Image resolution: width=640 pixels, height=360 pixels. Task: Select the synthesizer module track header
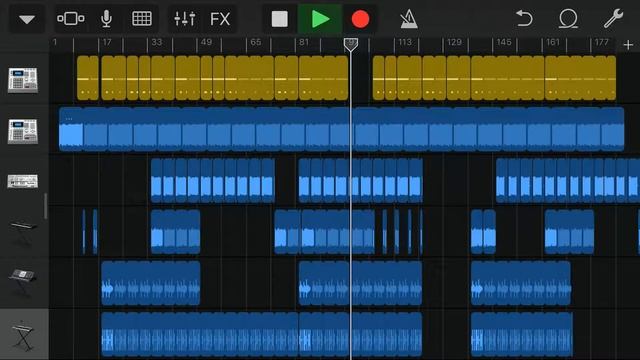pos(23,181)
